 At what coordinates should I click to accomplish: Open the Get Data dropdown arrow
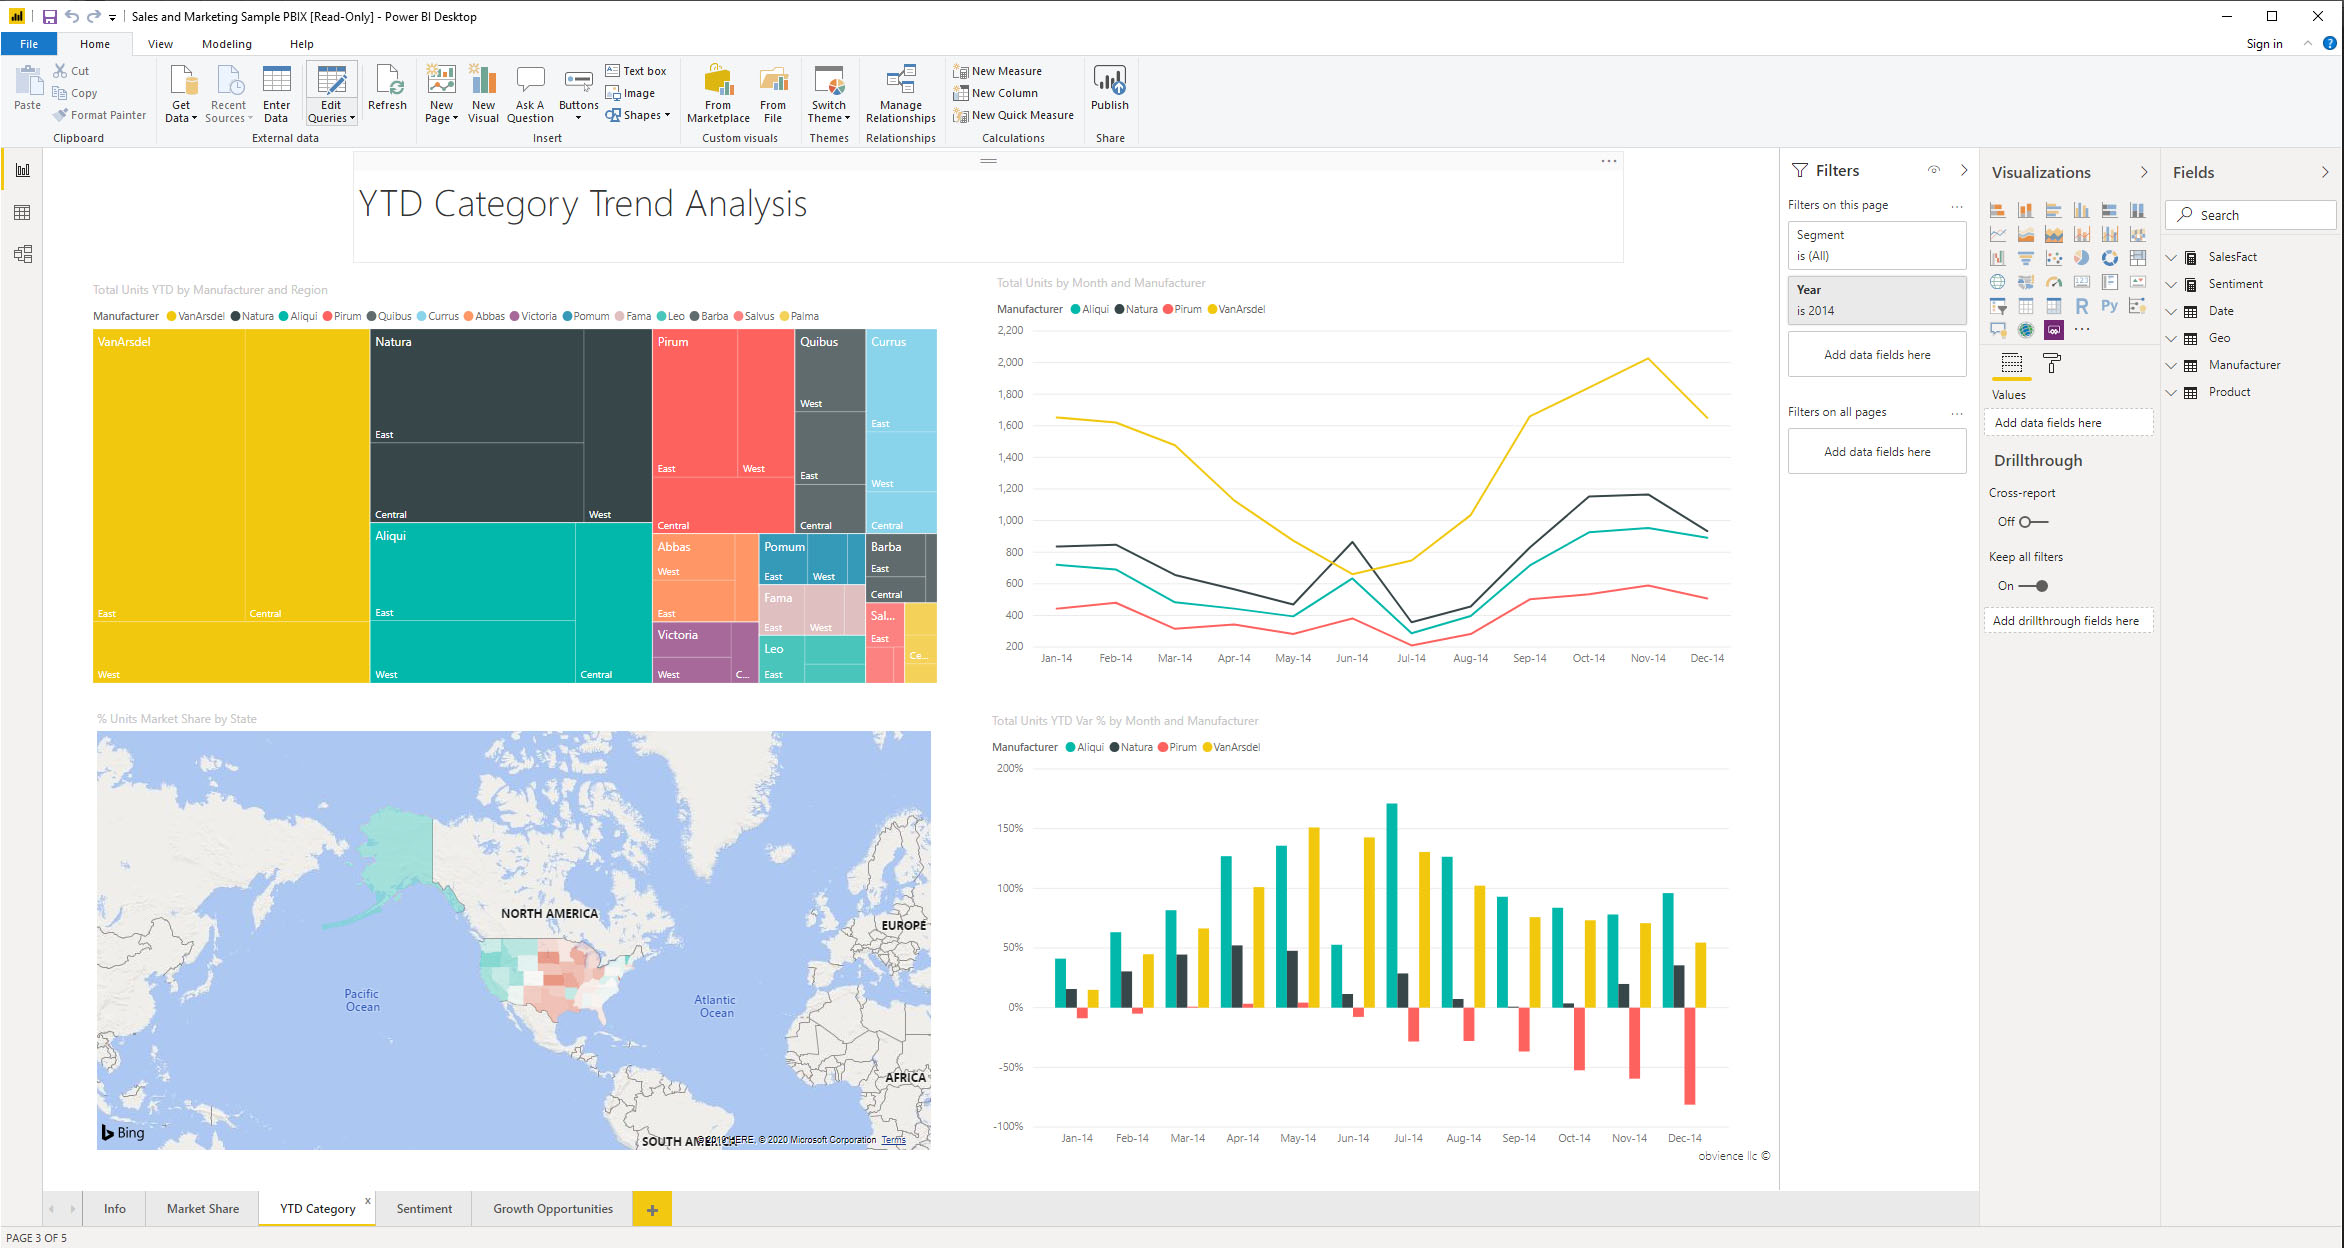(194, 119)
